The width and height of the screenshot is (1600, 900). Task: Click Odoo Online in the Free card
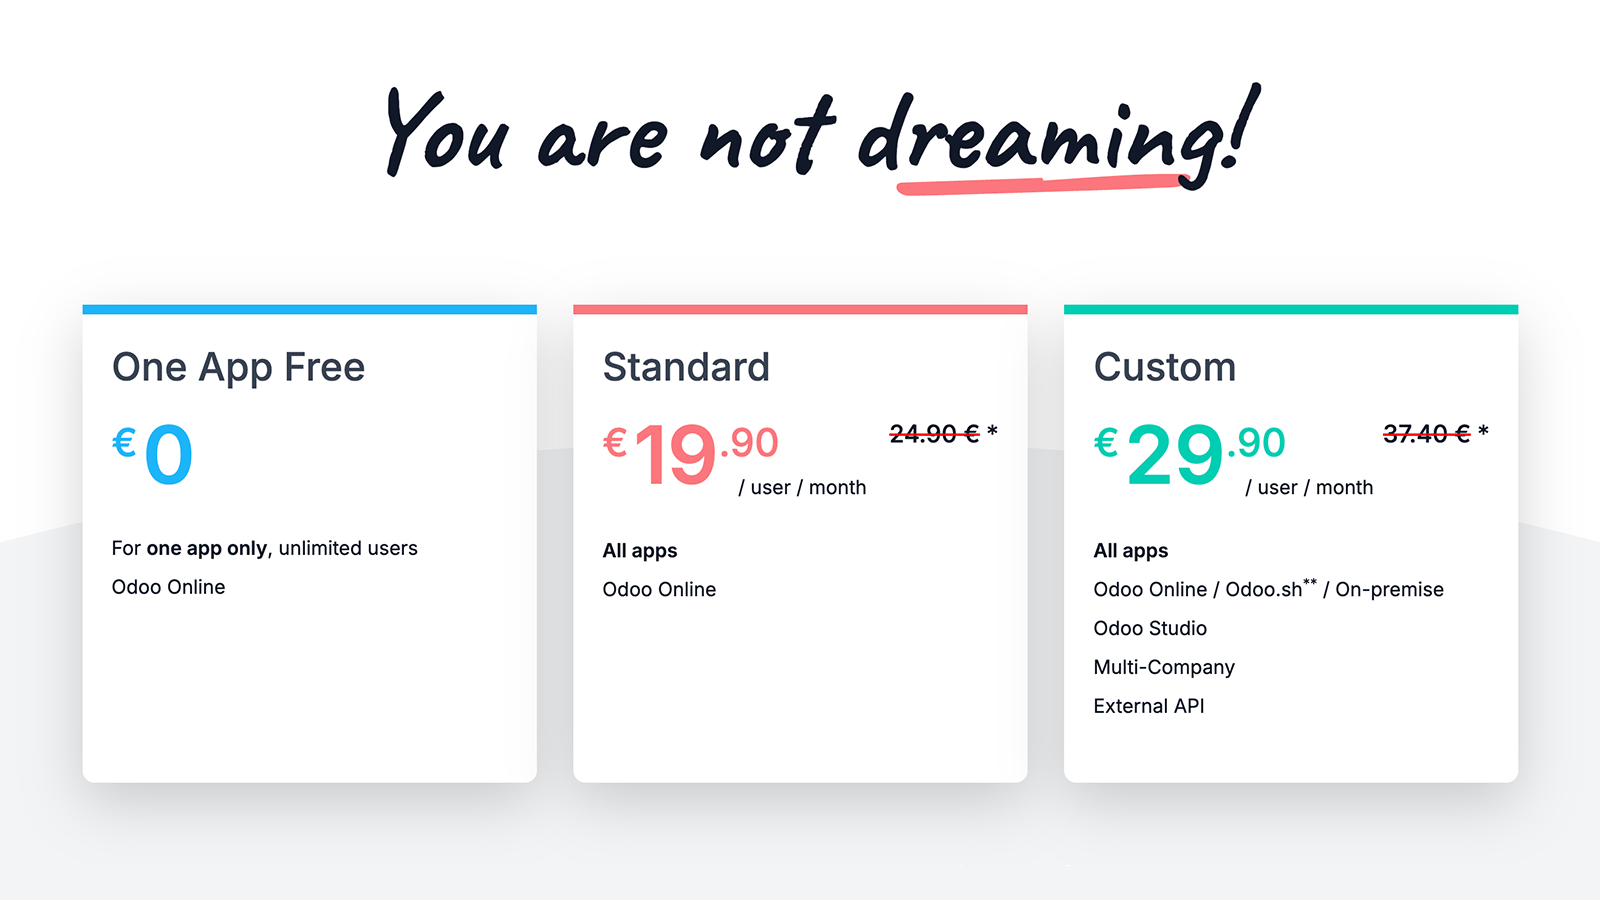click(168, 587)
